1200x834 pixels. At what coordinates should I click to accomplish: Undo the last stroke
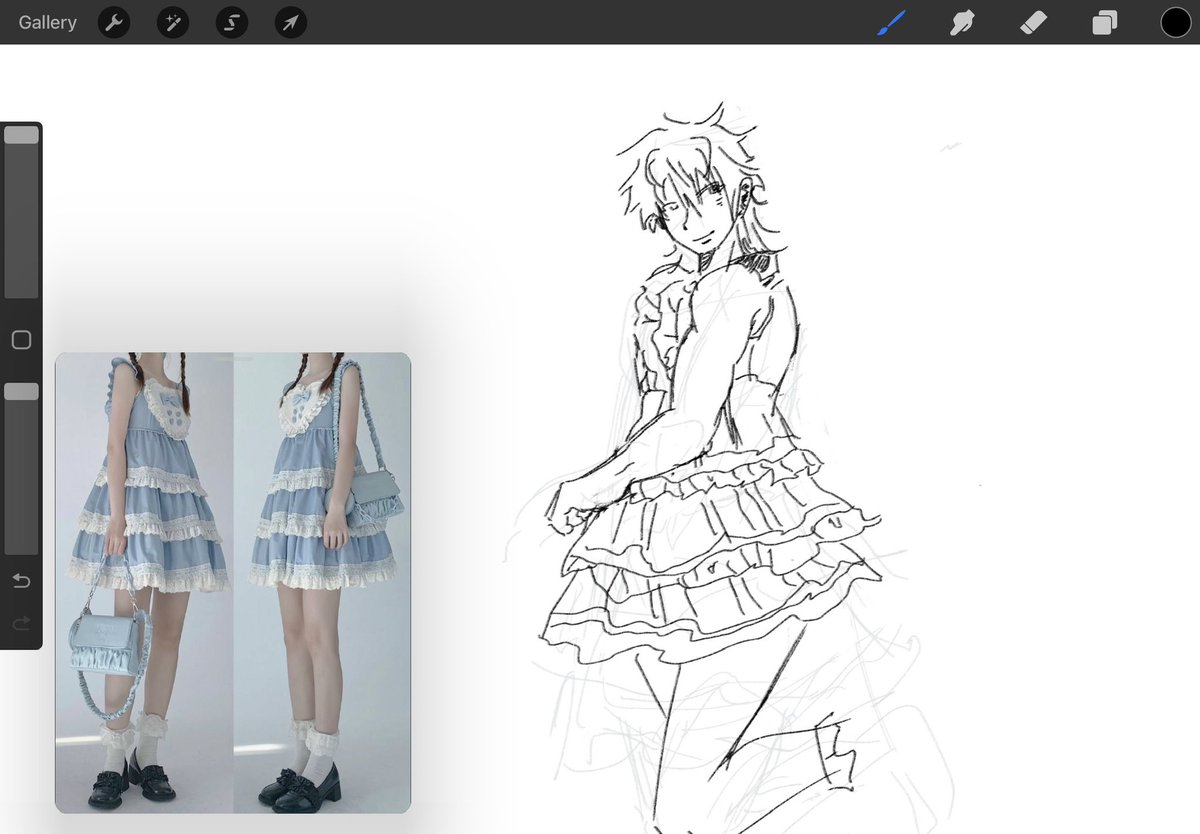21,581
